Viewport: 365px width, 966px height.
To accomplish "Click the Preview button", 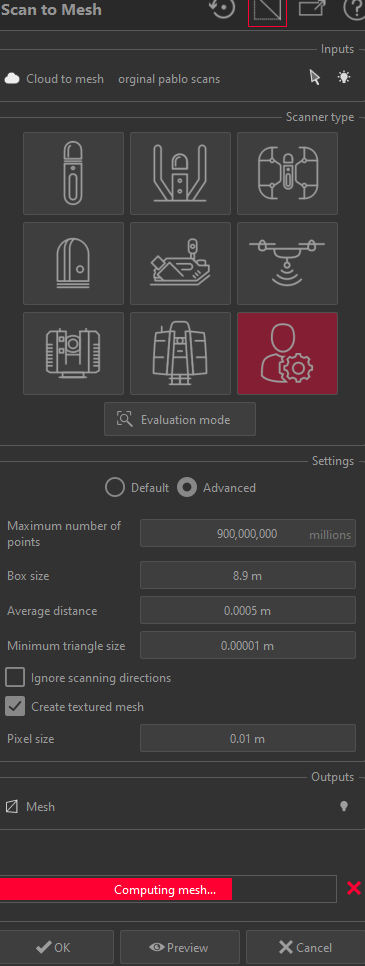I will coord(179,948).
